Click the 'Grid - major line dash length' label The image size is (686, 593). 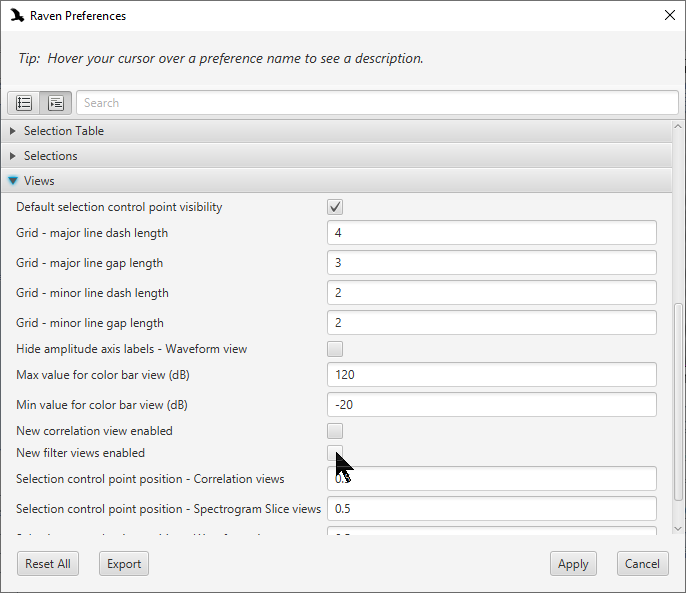point(92,233)
